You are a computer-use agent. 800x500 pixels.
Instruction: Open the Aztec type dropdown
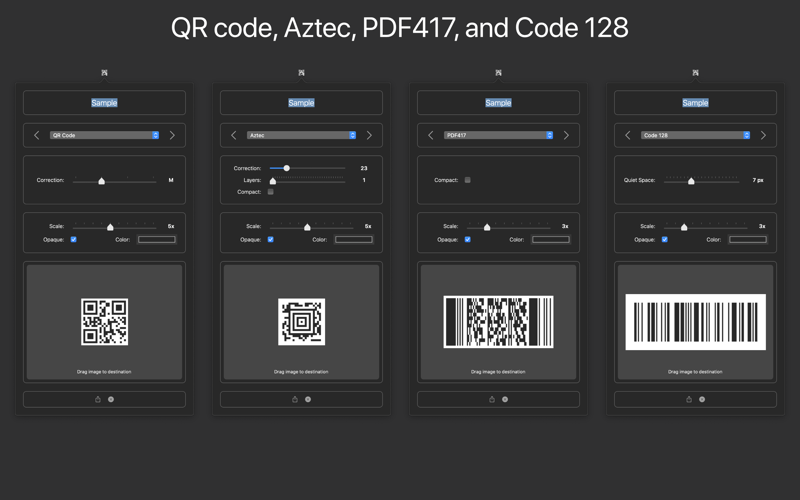tap(301, 135)
